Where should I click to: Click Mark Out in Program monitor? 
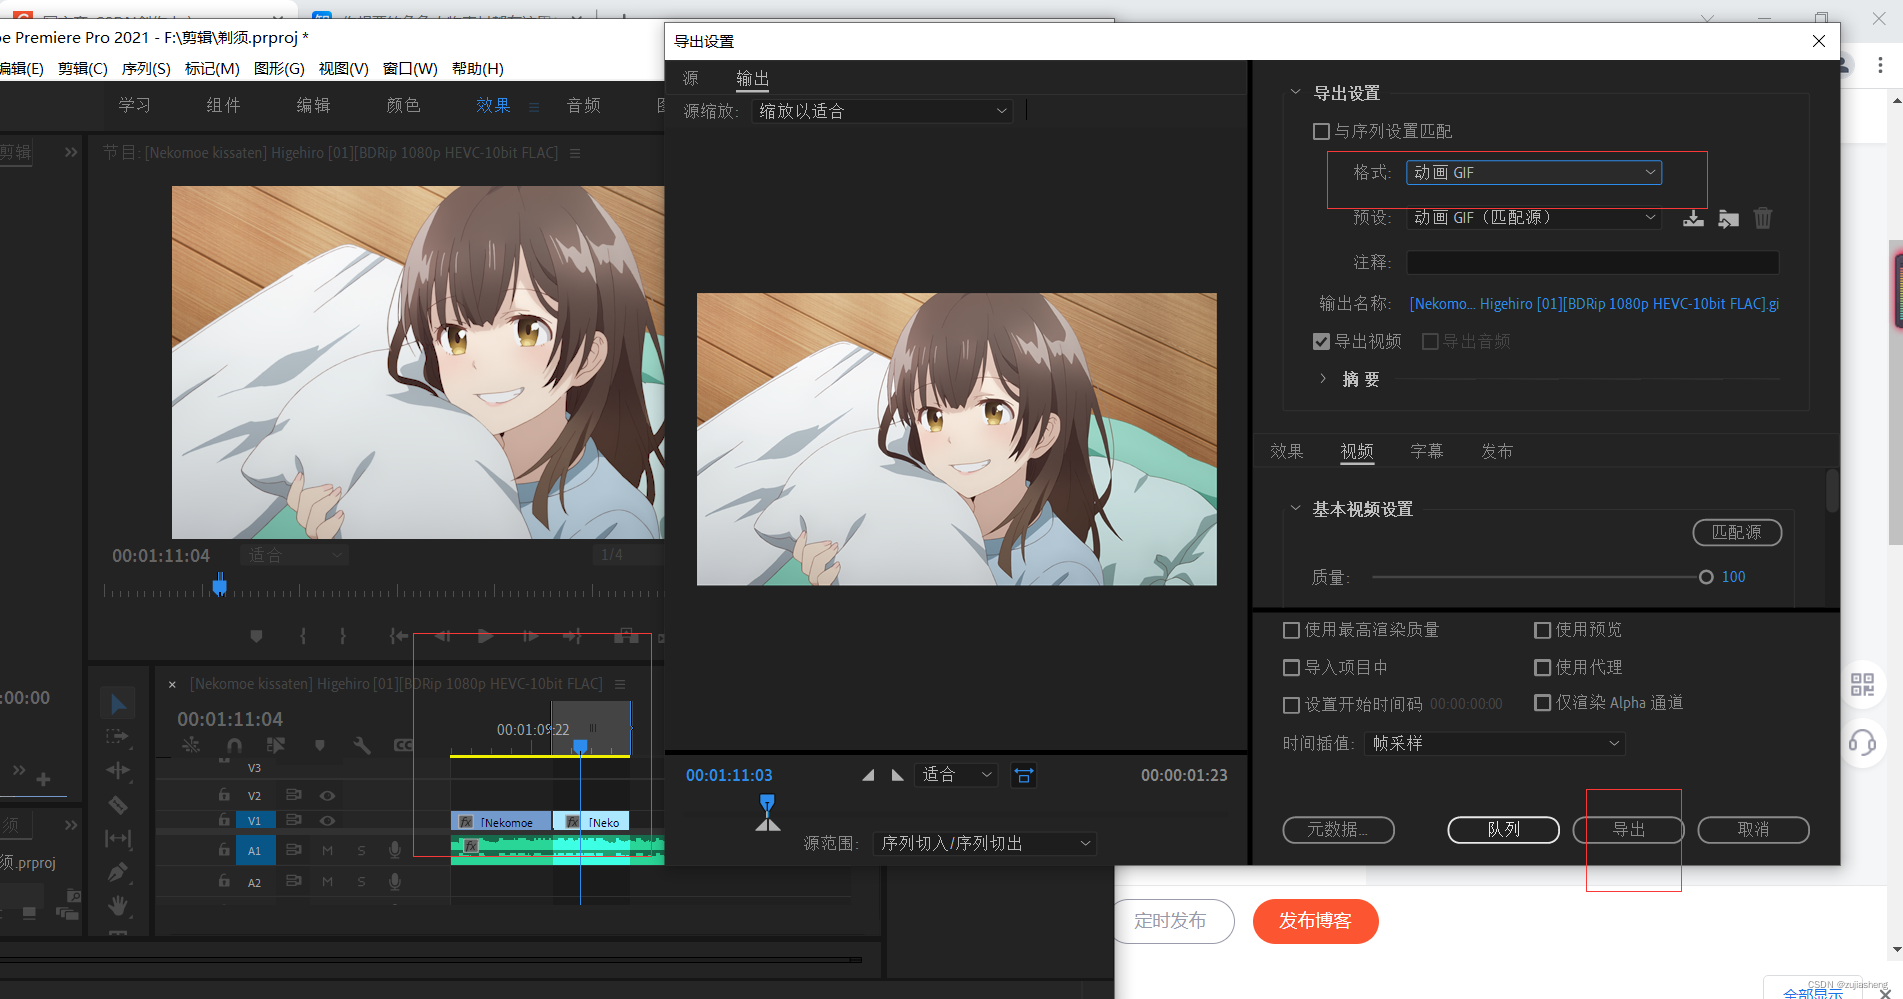[x=342, y=636]
